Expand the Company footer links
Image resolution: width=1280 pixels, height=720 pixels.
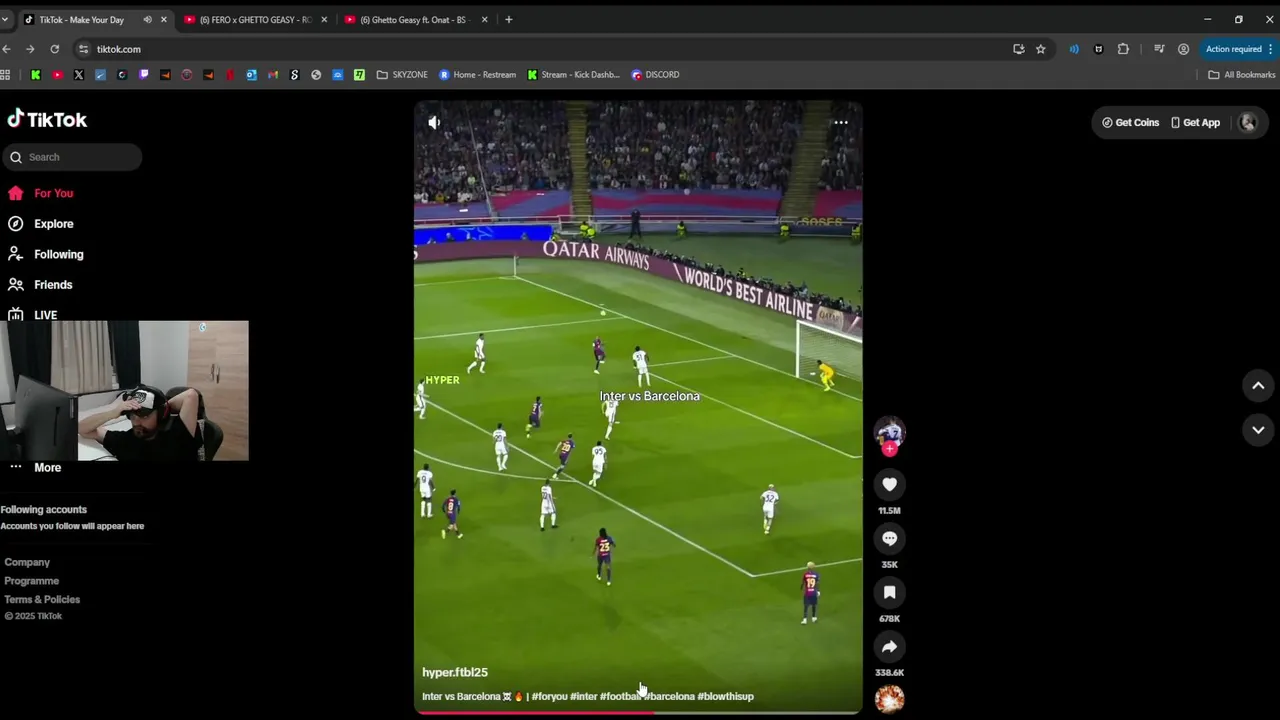coord(27,562)
